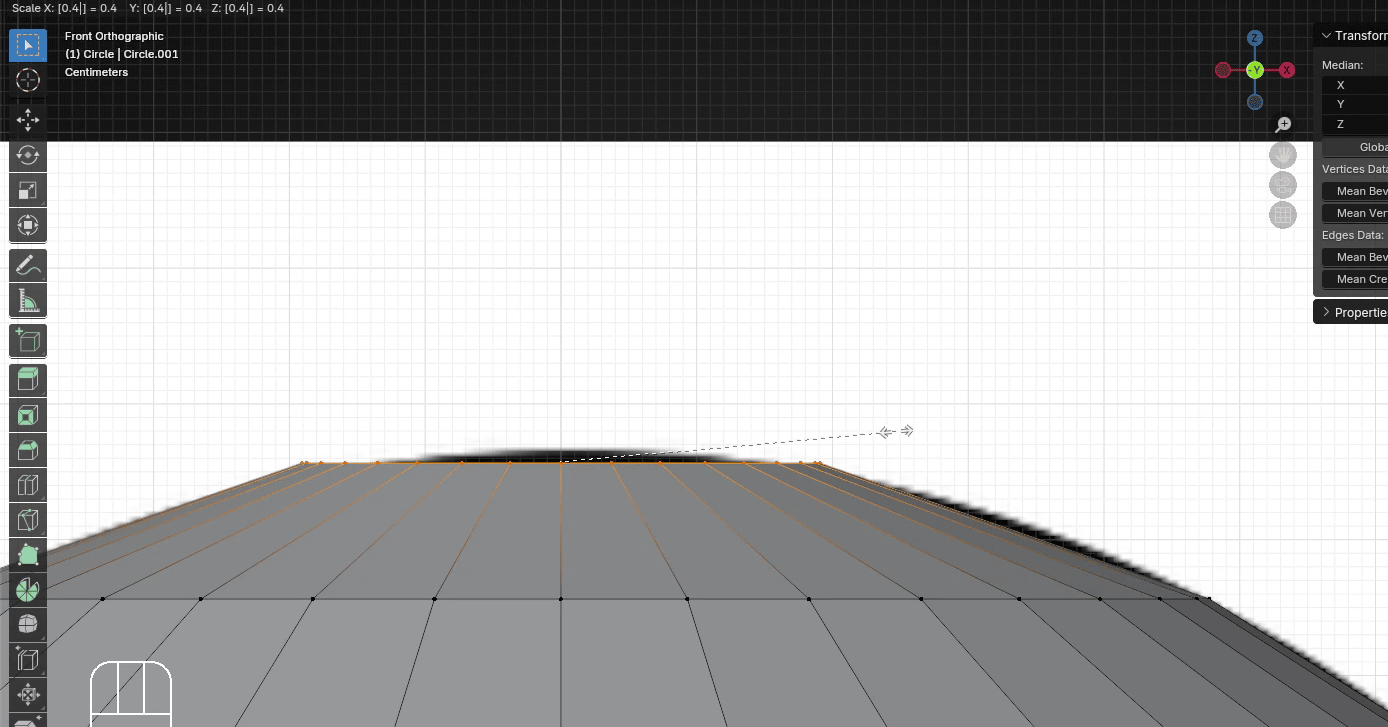This screenshot has width=1388, height=727.
Task: Choose the Extrude Region tool
Action: pos(28,380)
